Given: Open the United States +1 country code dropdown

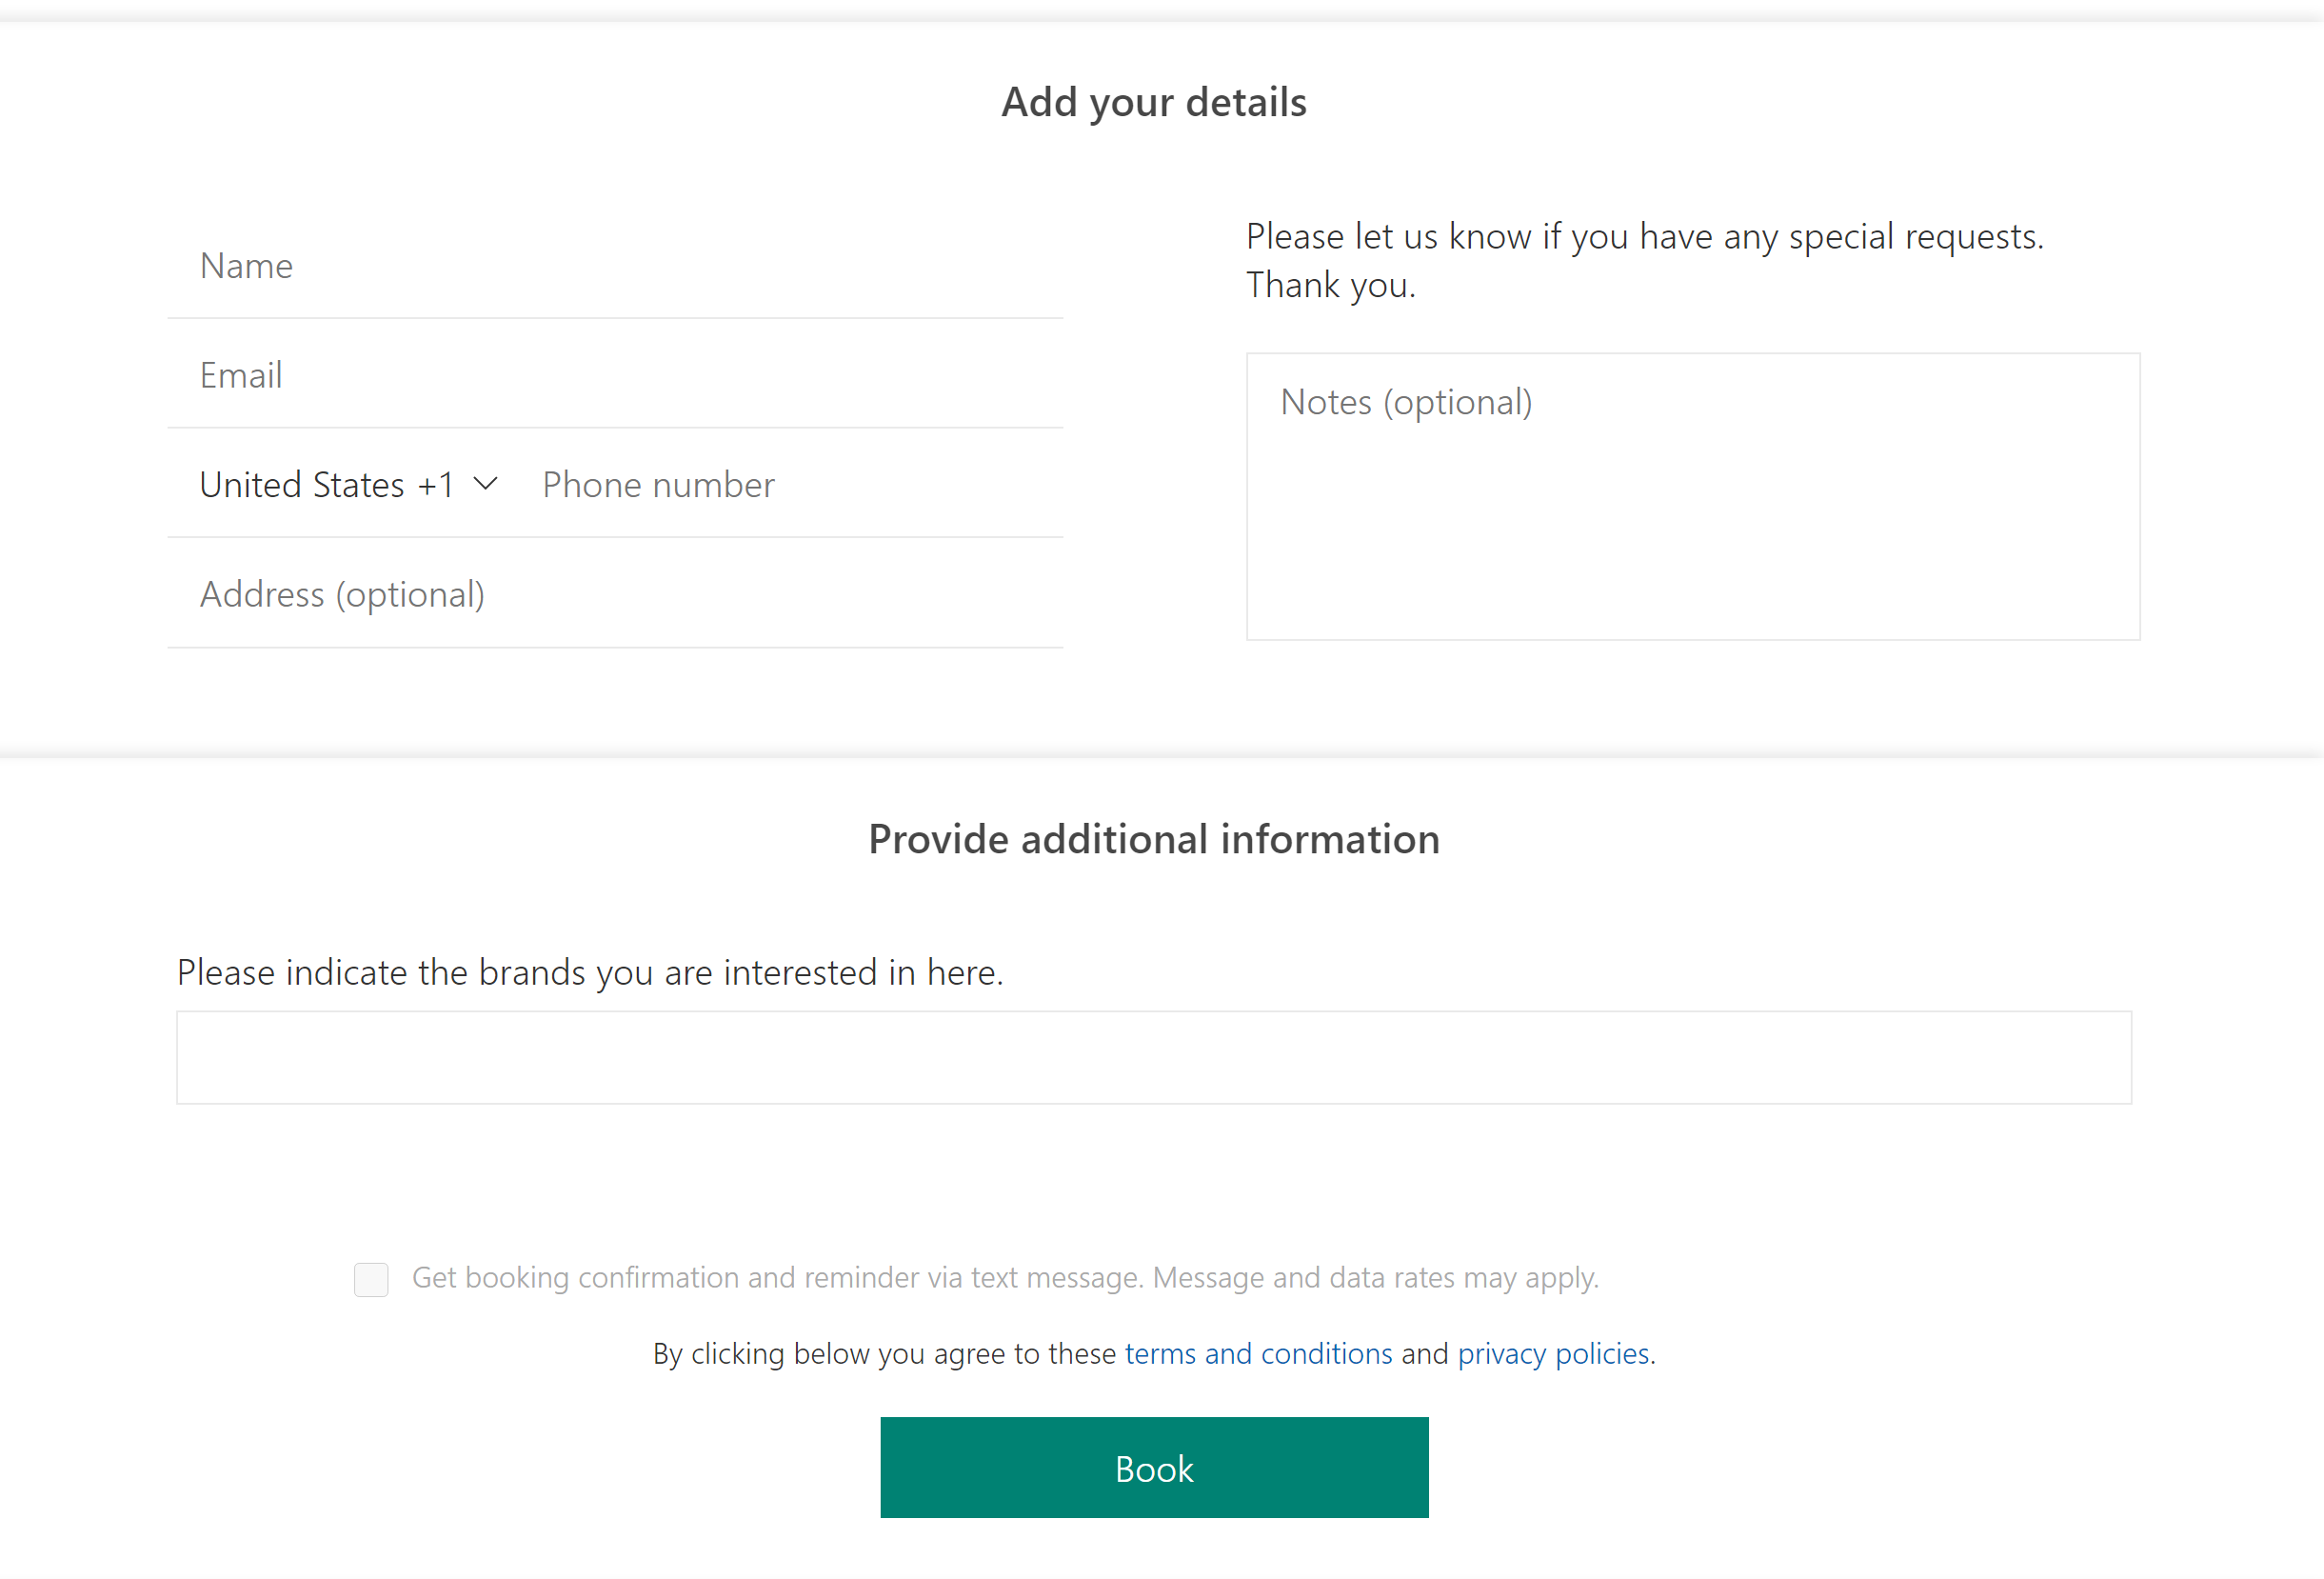Looking at the screenshot, I should 349,485.
